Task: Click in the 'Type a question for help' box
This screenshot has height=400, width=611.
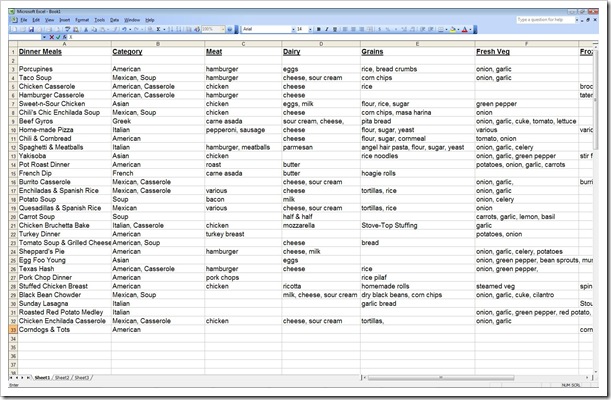Action: (x=546, y=19)
